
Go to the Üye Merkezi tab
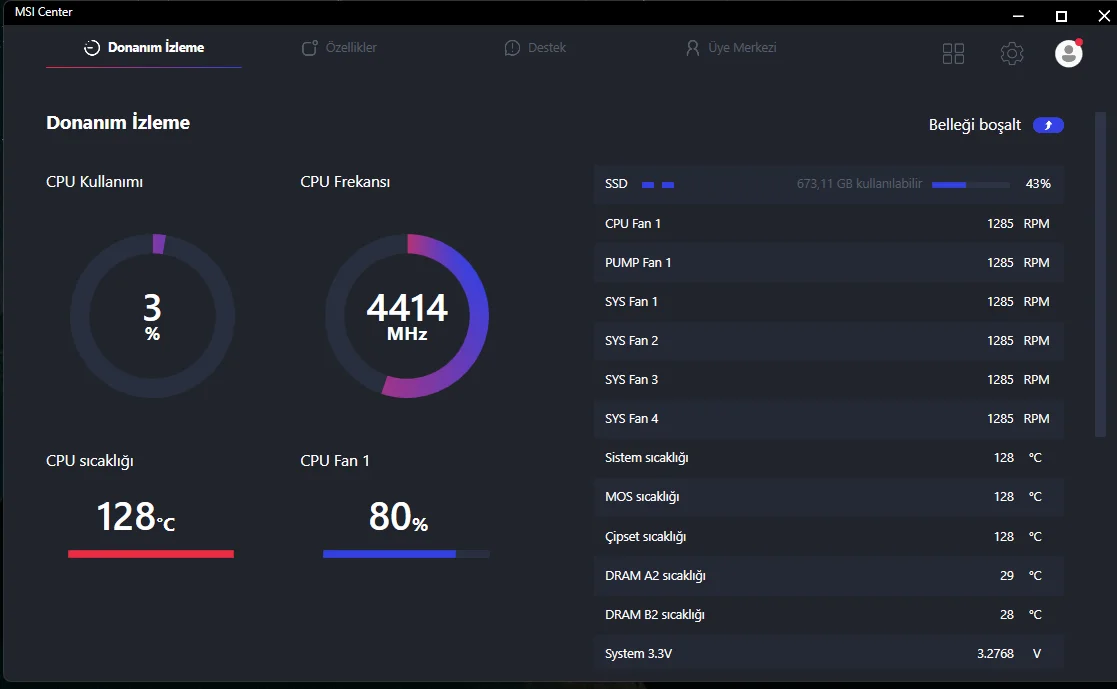tap(731, 48)
